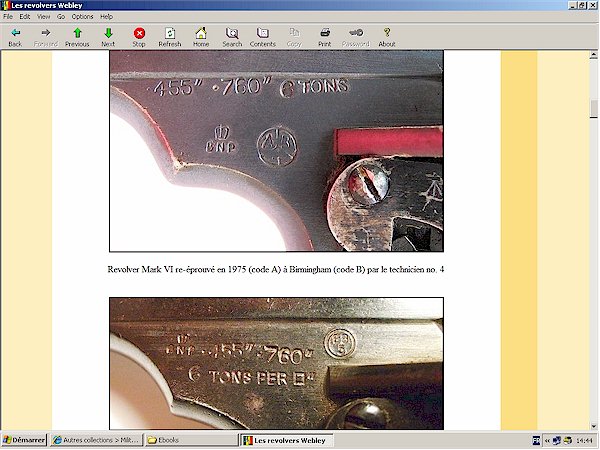Print the page with the Print icon
The image size is (600, 450).
pyautogui.click(x=325, y=33)
